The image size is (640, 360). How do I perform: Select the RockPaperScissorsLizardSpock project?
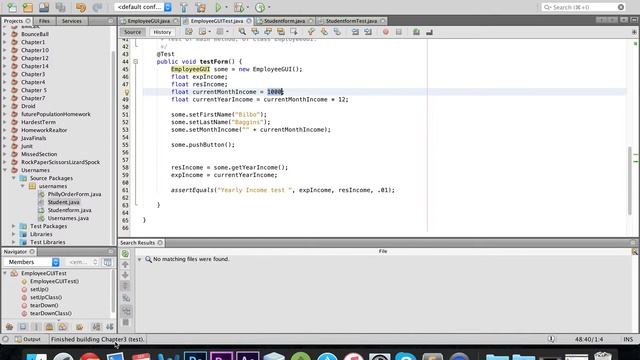coord(60,162)
